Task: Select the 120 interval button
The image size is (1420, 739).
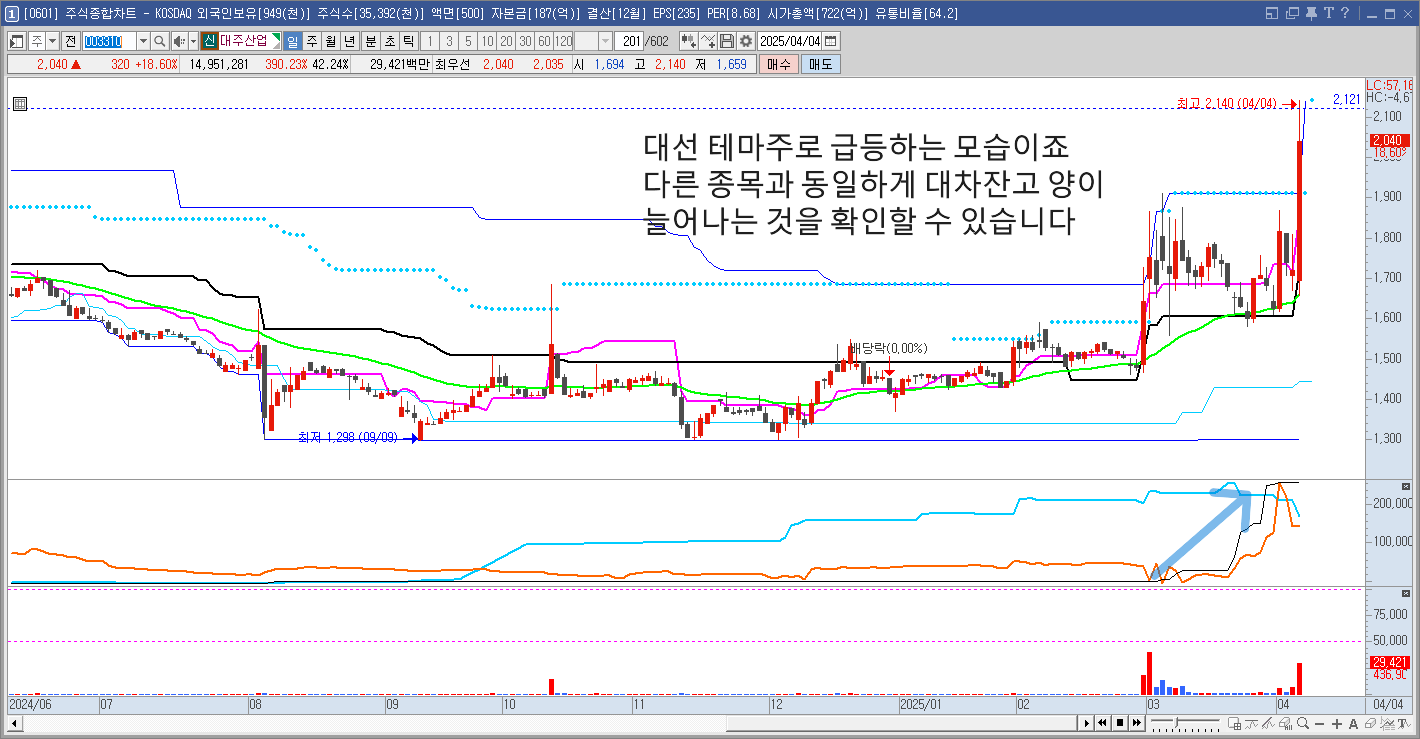Action: 563,41
